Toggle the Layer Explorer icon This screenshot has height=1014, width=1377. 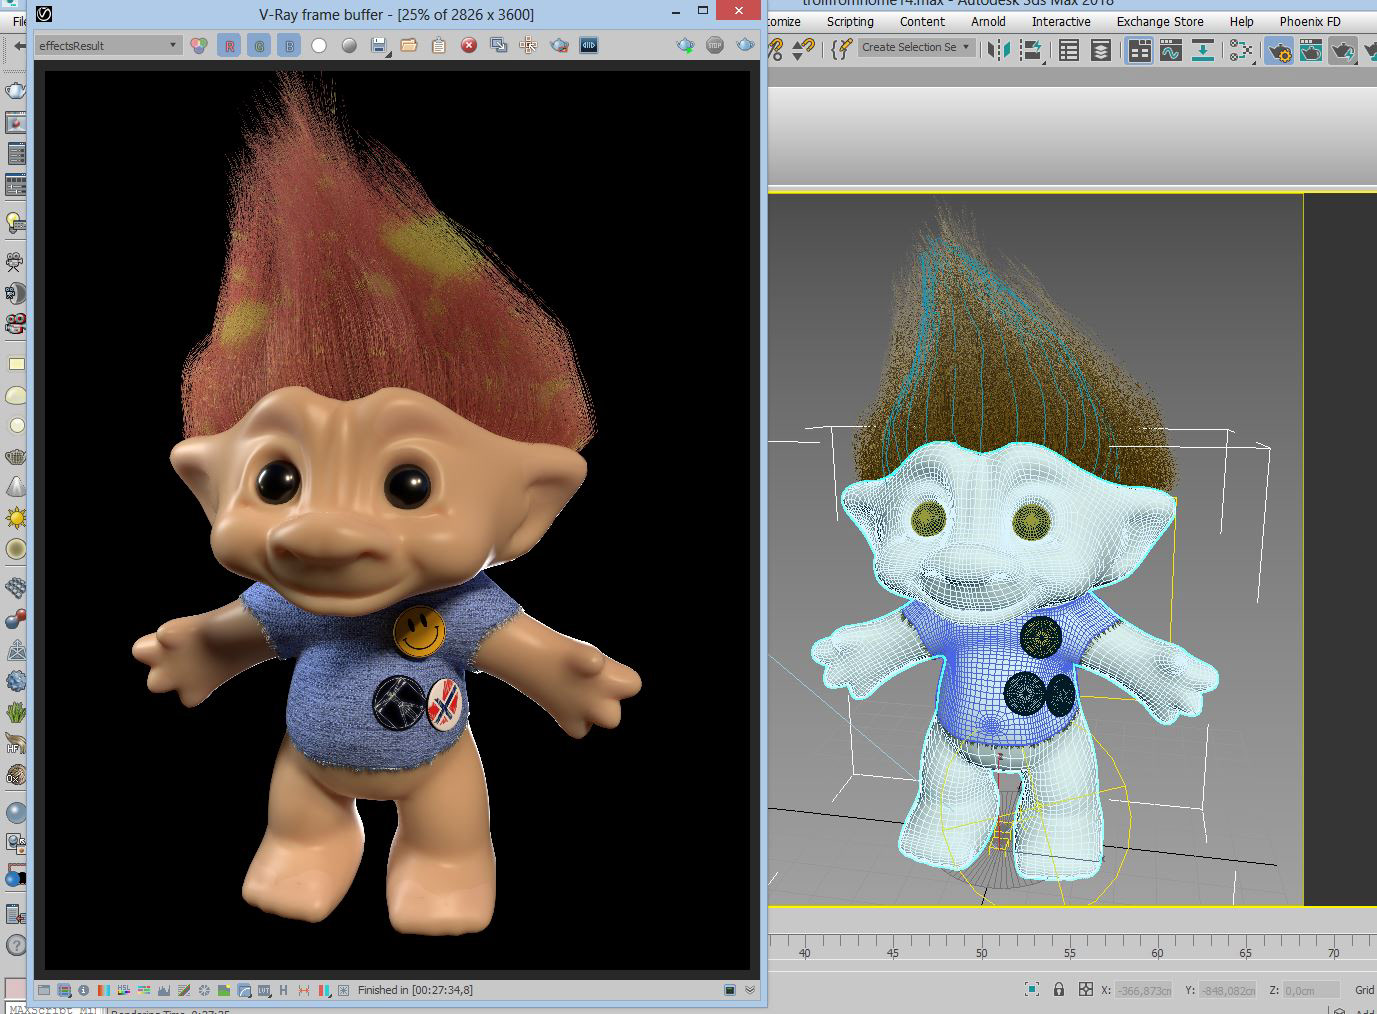point(1101,49)
